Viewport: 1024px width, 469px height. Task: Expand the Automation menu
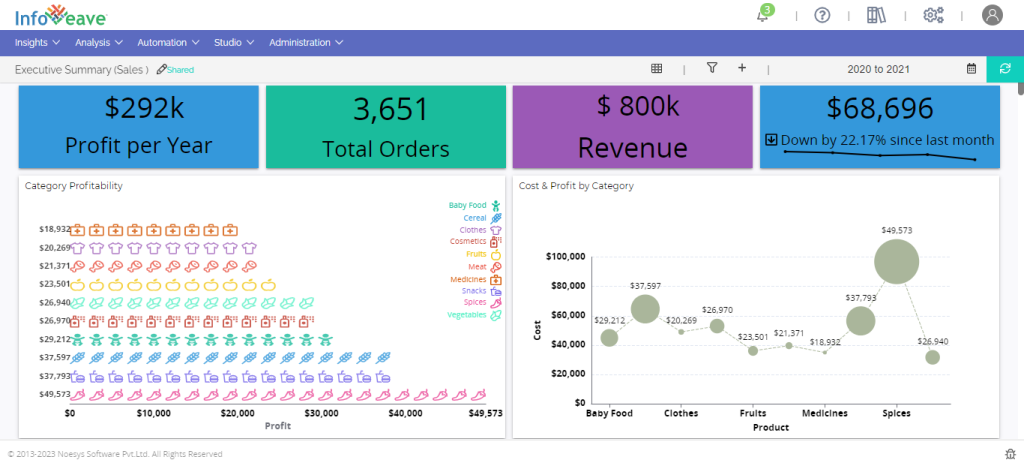tap(168, 43)
